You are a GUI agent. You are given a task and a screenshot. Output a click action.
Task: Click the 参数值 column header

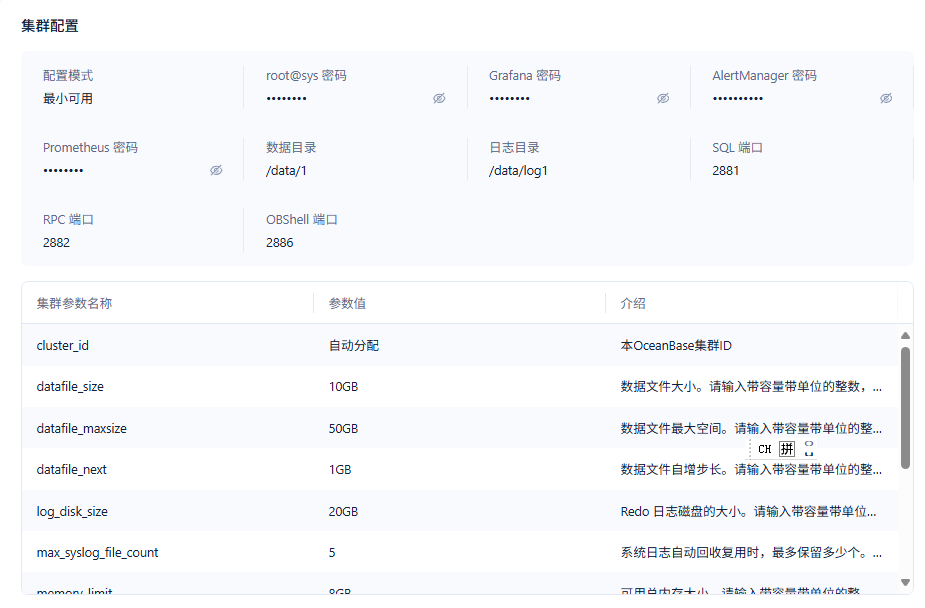point(347,304)
